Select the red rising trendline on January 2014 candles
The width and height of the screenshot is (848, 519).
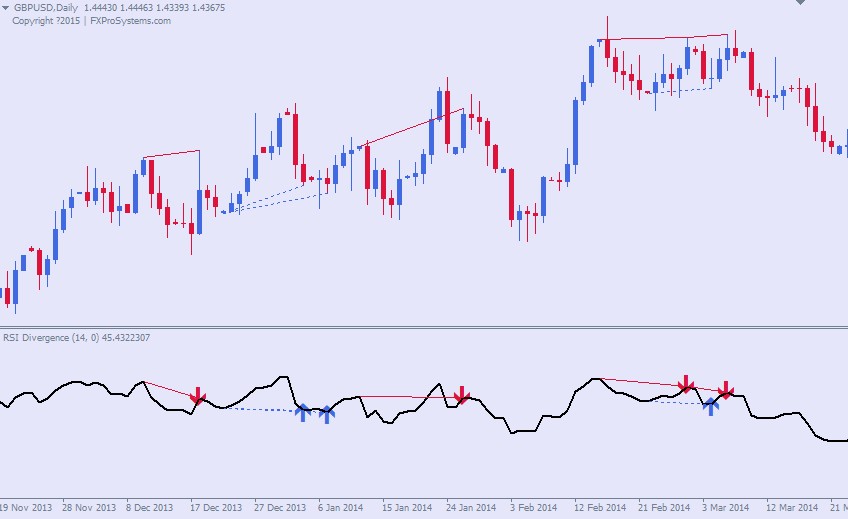[x=410, y=128]
